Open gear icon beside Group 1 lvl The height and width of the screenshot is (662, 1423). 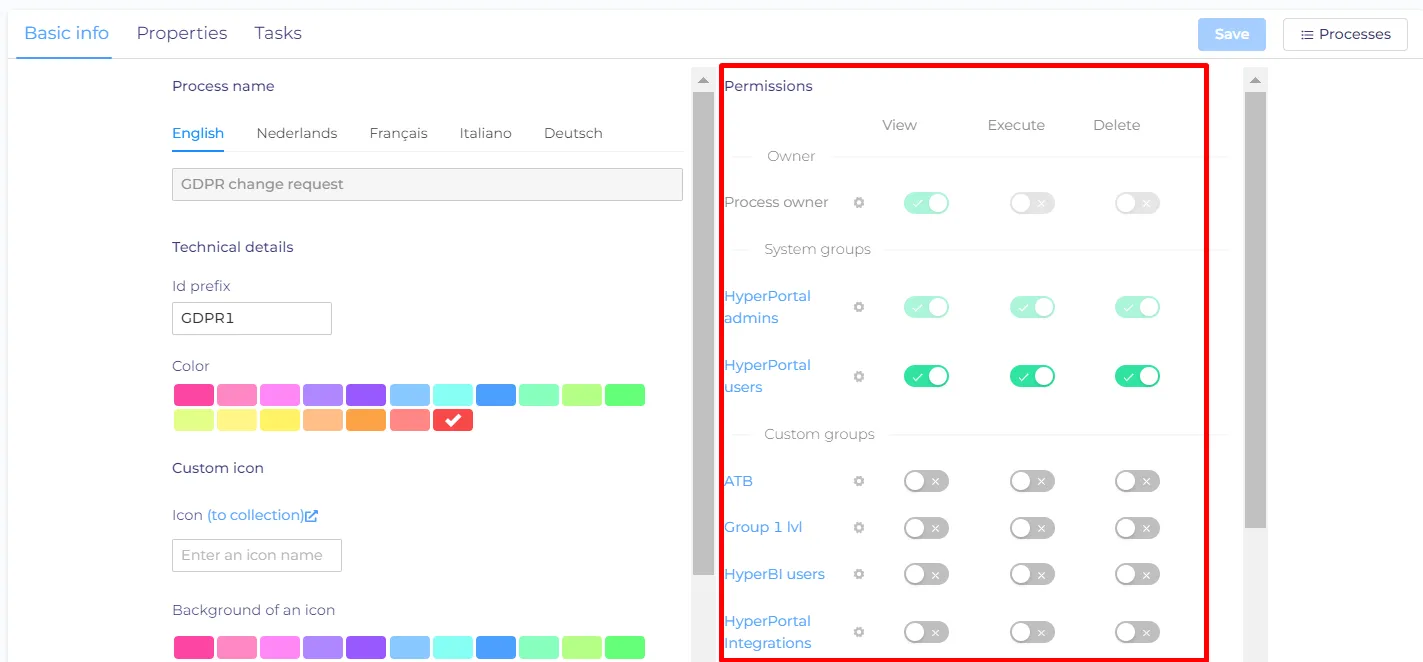point(858,527)
